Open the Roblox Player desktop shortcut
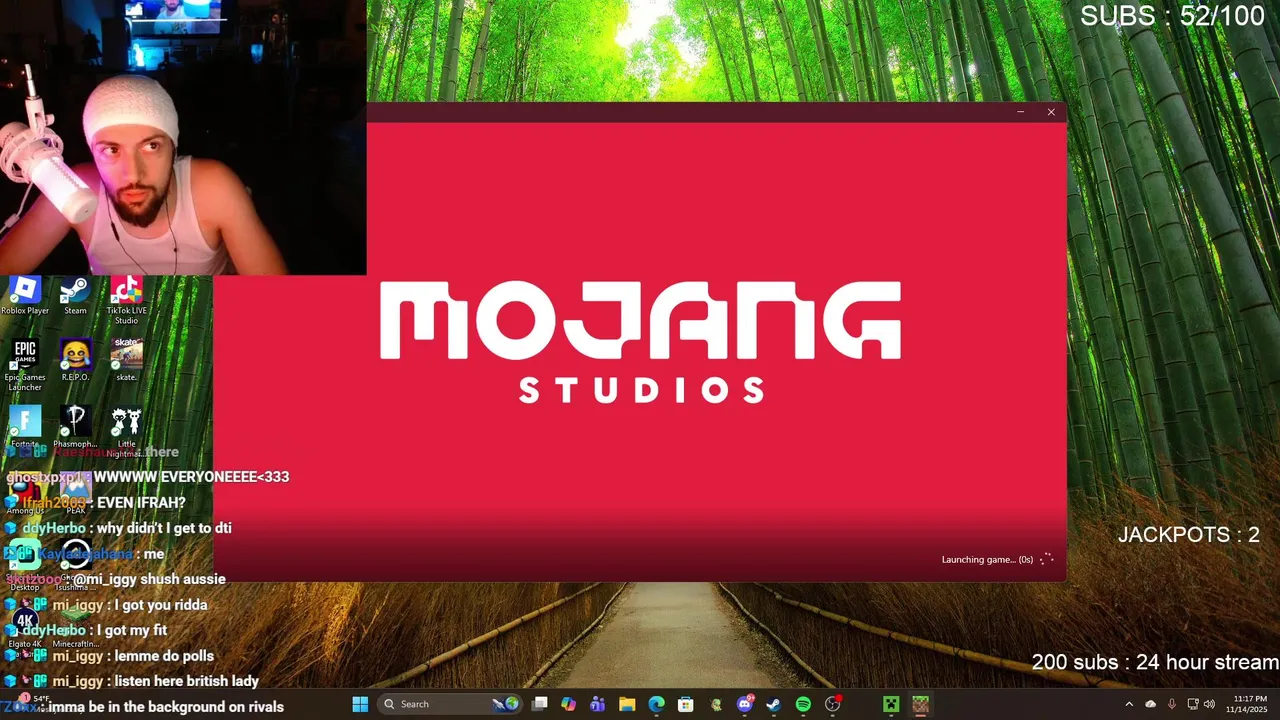Image resolution: width=1280 pixels, height=720 pixels. tap(25, 296)
